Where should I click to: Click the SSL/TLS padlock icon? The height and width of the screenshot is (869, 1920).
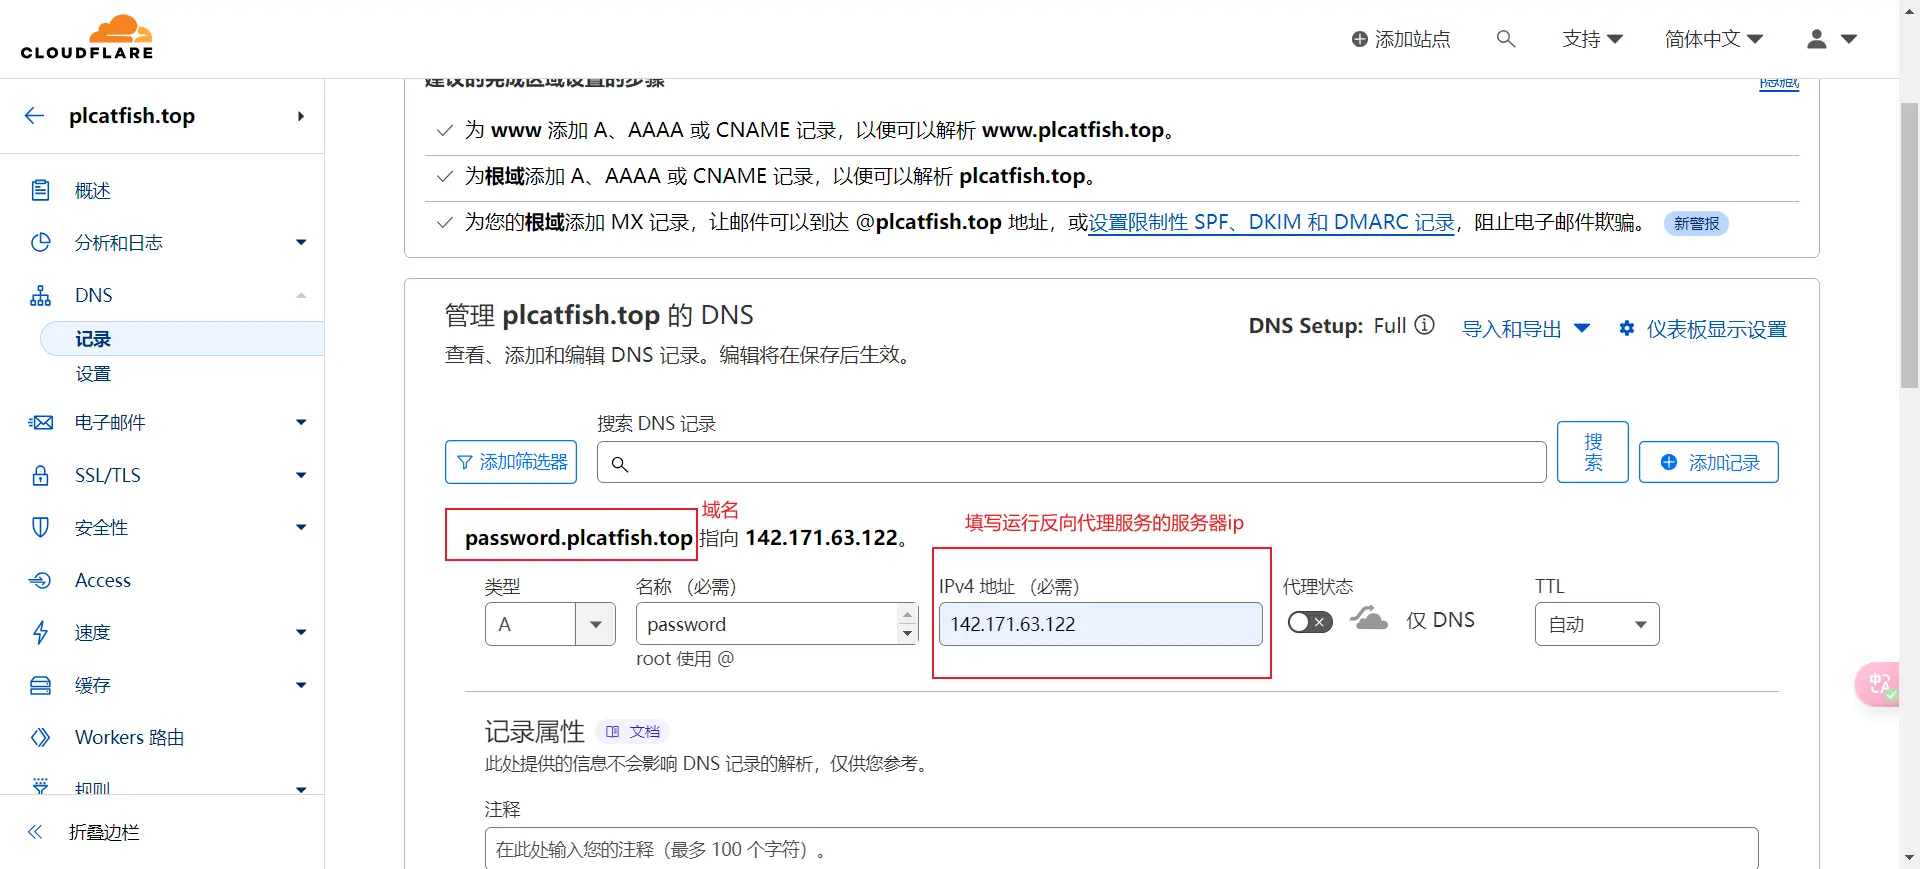40,475
